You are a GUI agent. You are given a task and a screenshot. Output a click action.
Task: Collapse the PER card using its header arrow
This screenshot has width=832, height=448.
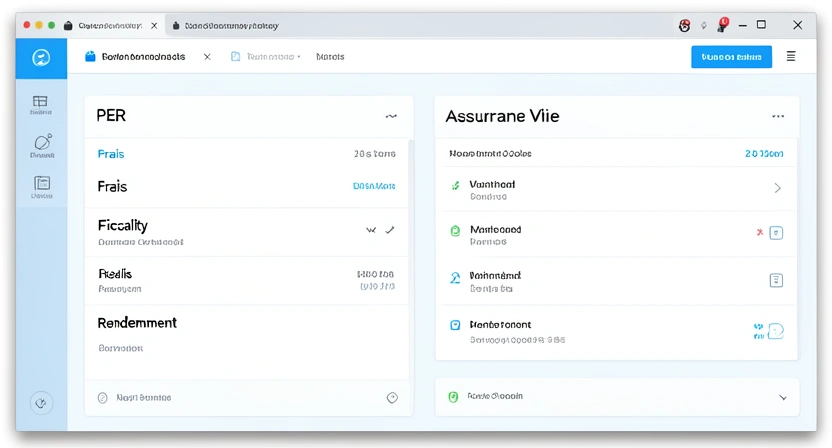391,116
